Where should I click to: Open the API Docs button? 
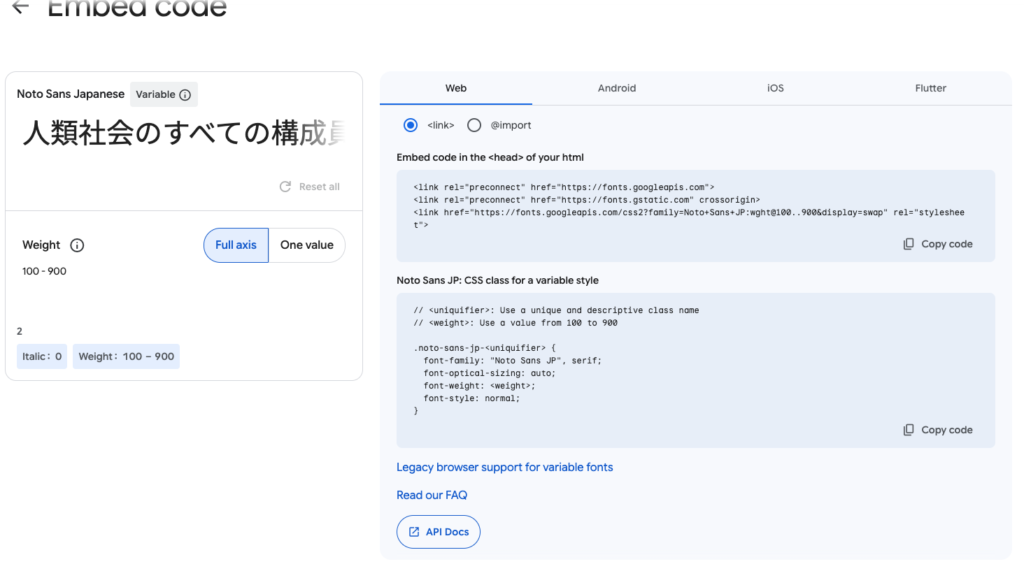(x=438, y=532)
